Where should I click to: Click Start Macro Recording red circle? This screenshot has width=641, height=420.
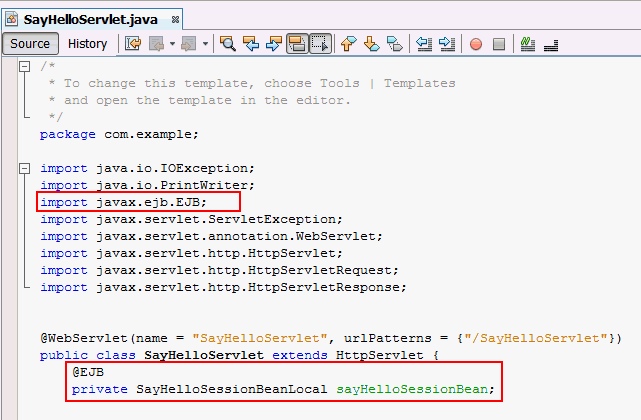[476, 44]
